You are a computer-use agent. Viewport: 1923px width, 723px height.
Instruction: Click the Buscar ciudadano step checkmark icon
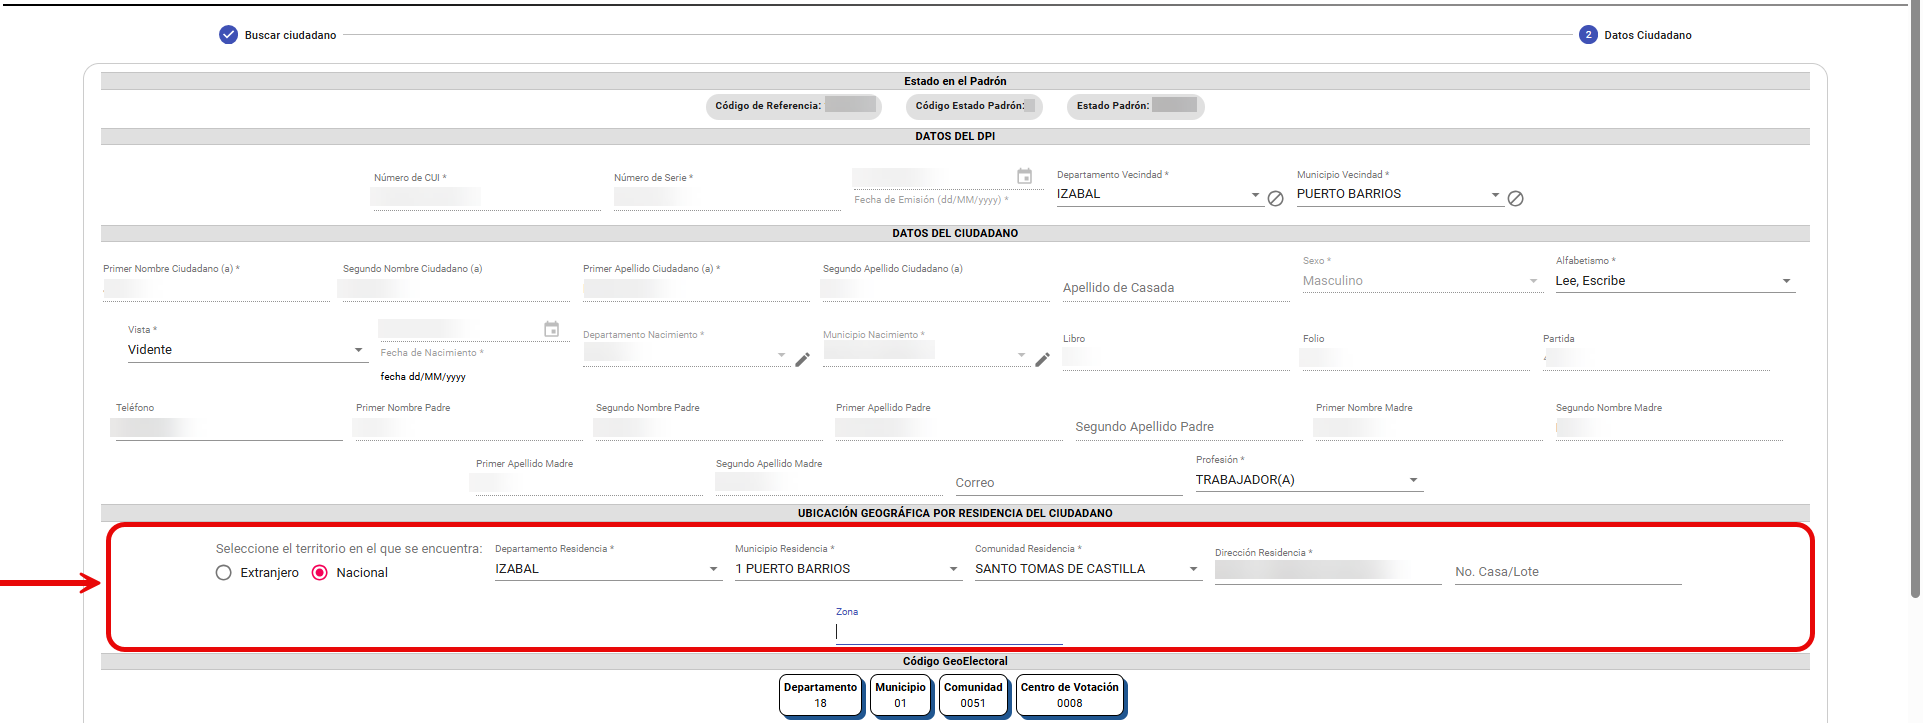coord(228,35)
